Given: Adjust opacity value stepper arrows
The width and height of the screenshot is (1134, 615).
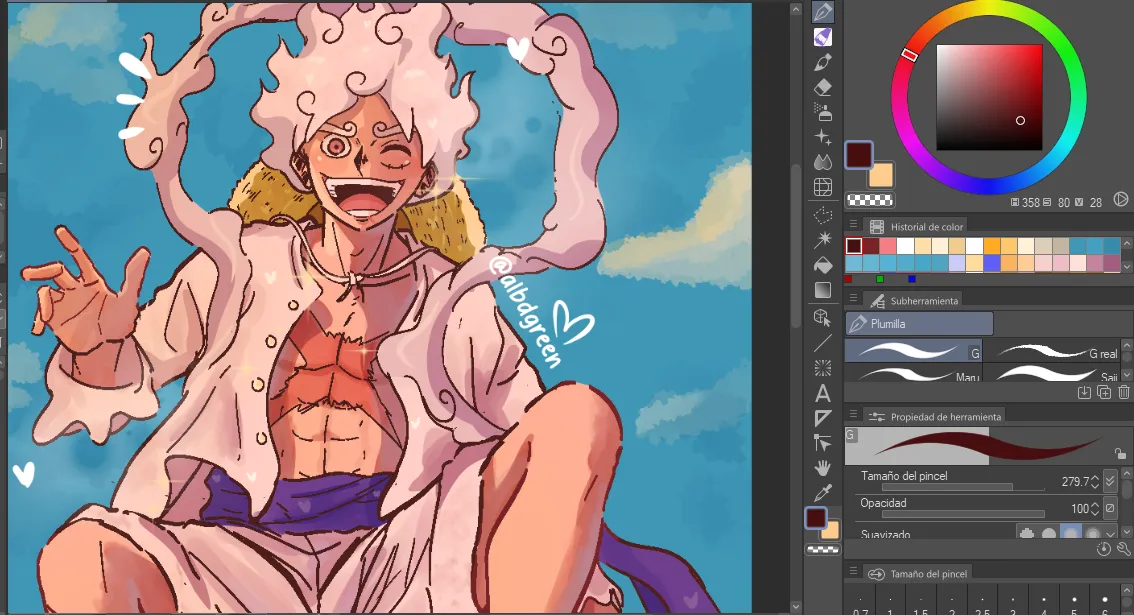Looking at the screenshot, I should click(1095, 509).
